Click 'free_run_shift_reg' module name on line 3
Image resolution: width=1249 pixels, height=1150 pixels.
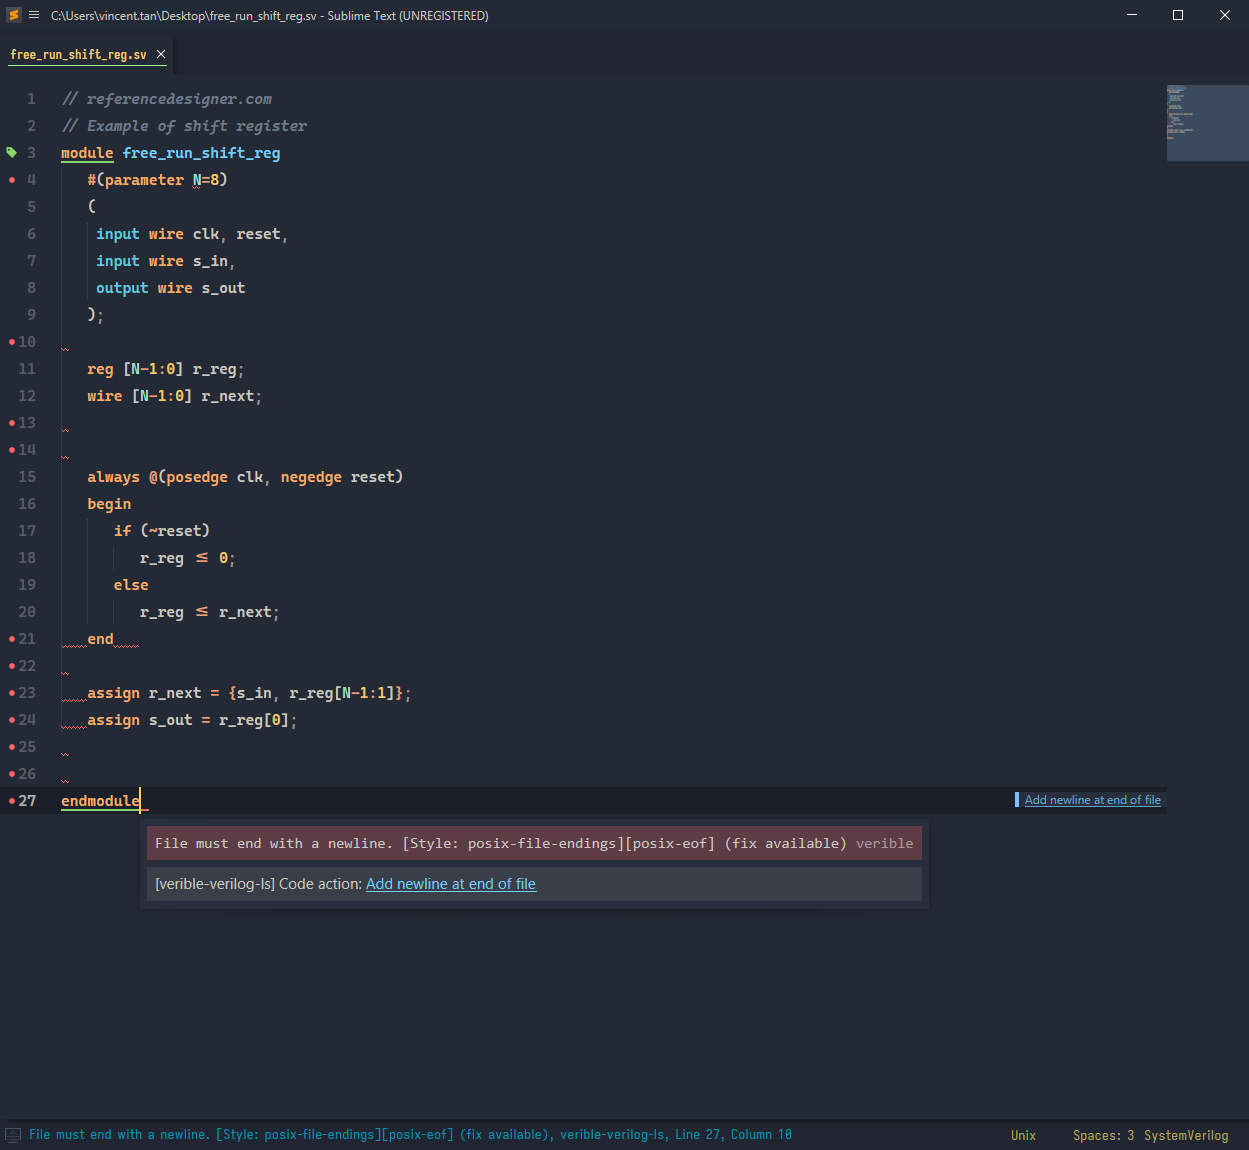(201, 153)
